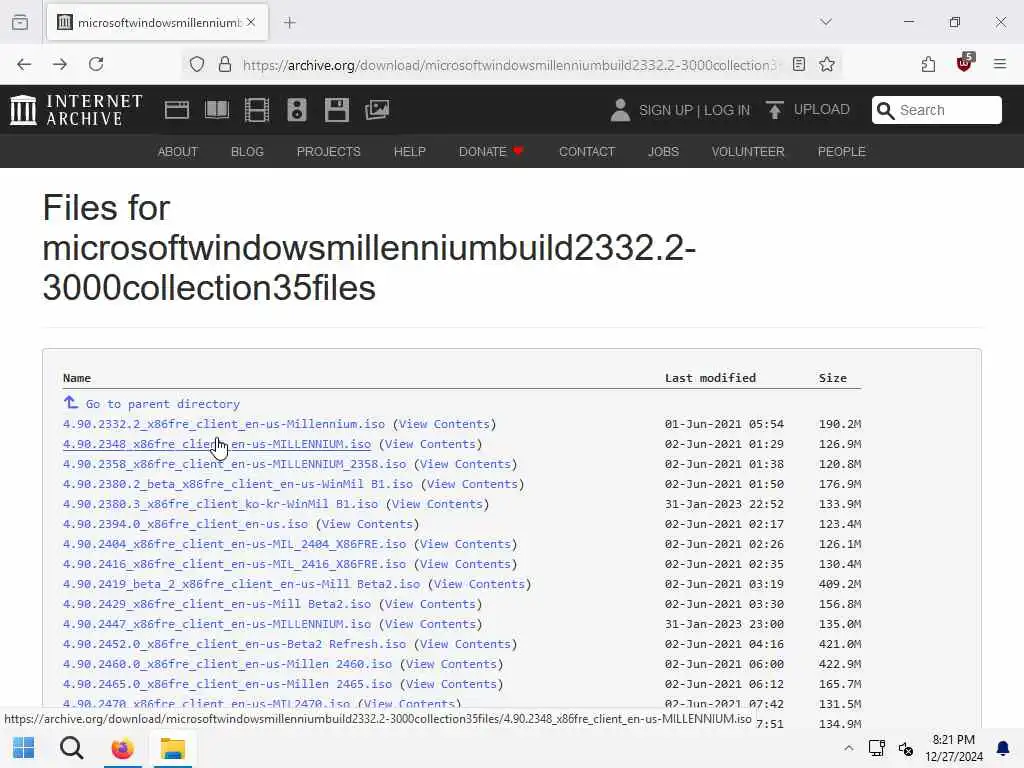The height and width of the screenshot is (768, 1024).
Task: Download 4.90.2416 MIL_2416_X86FRE.iso
Action: (234, 564)
